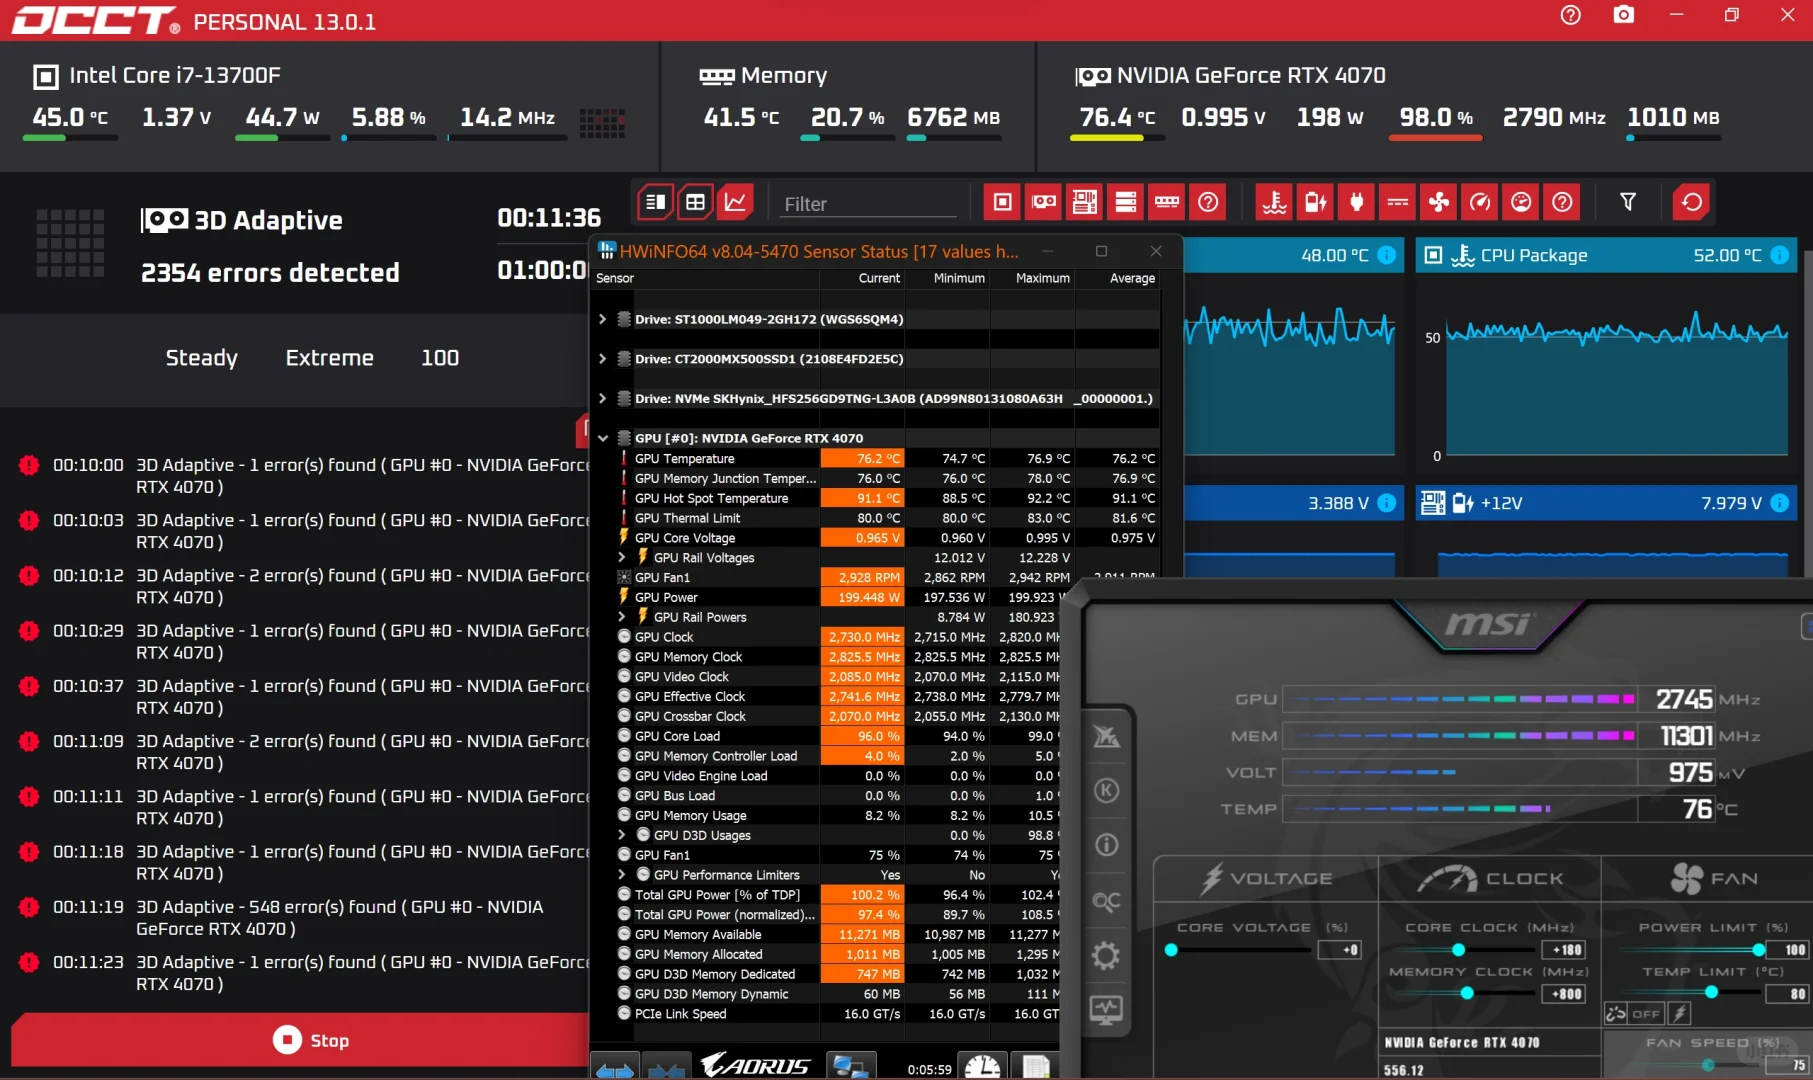
Task: Switch OCCT monitoring to graph view
Action: pos(735,203)
